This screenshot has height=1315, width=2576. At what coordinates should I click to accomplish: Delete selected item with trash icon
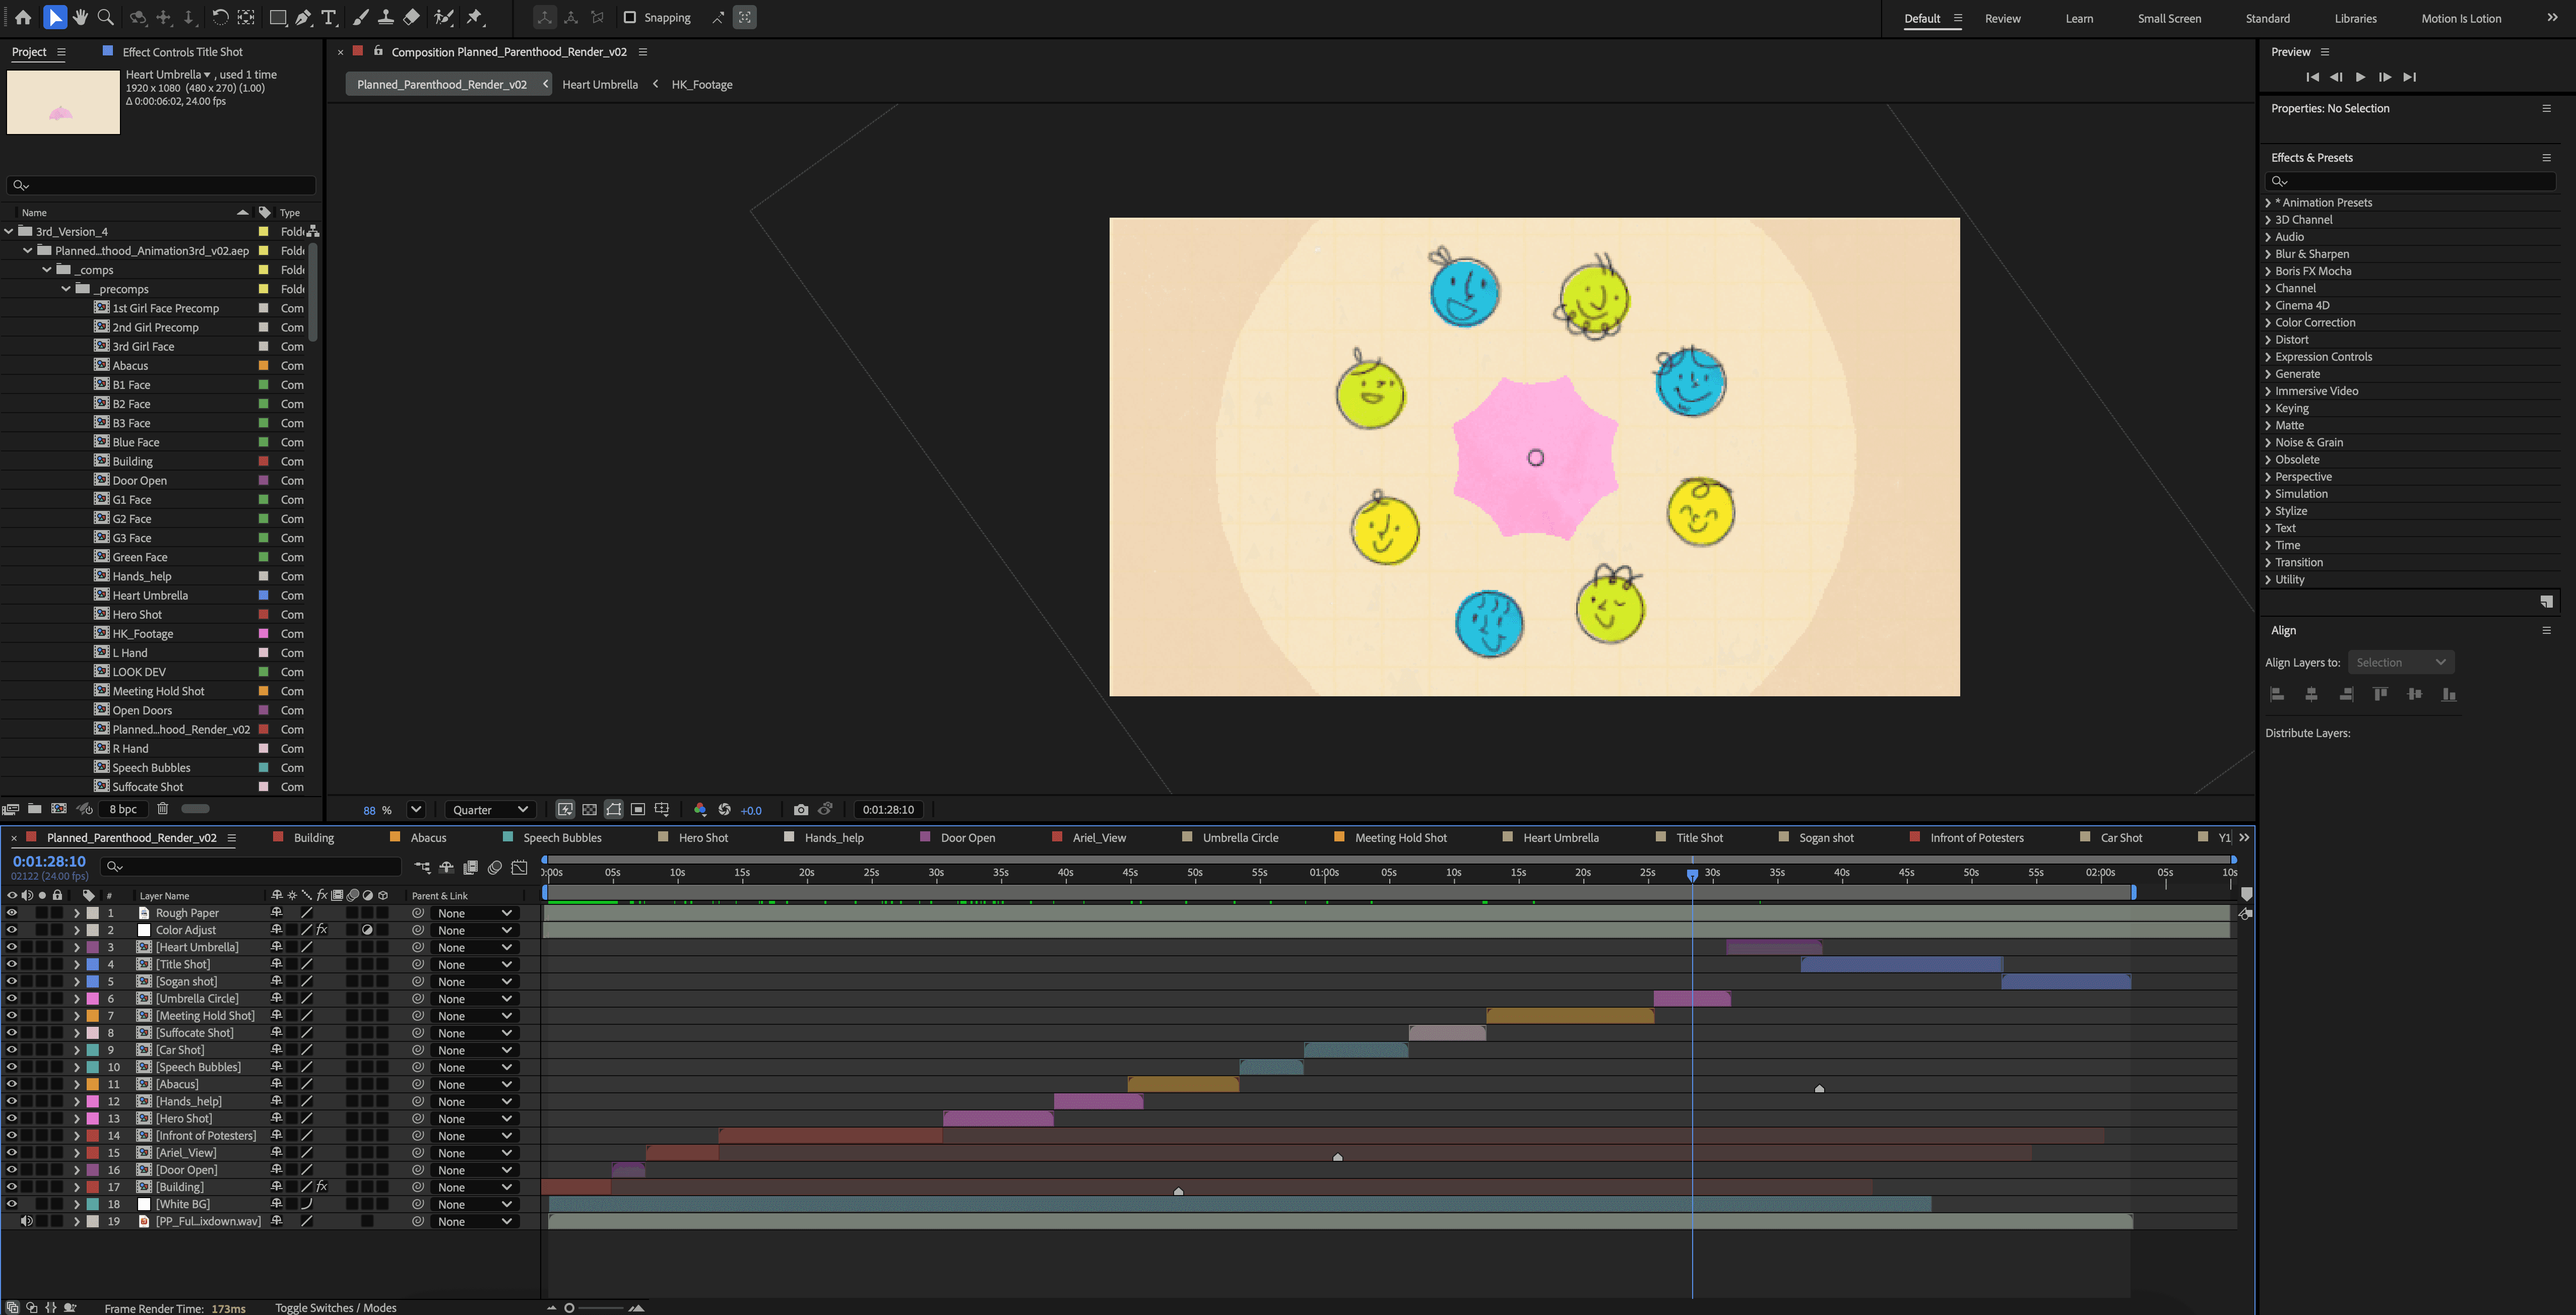pyautogui.click(x=163, y=809)
